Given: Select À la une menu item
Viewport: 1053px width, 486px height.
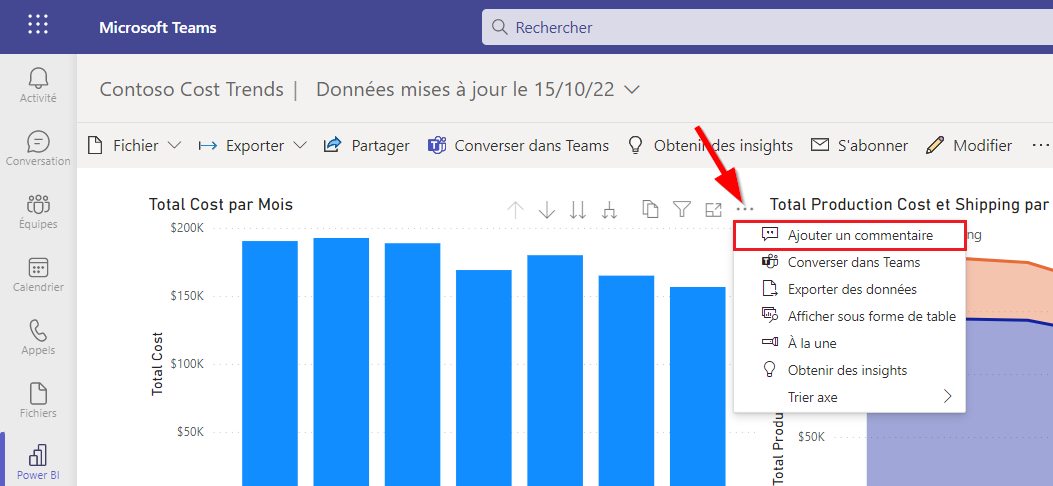Looking at the screenshot, I should [x=850, y=343].
